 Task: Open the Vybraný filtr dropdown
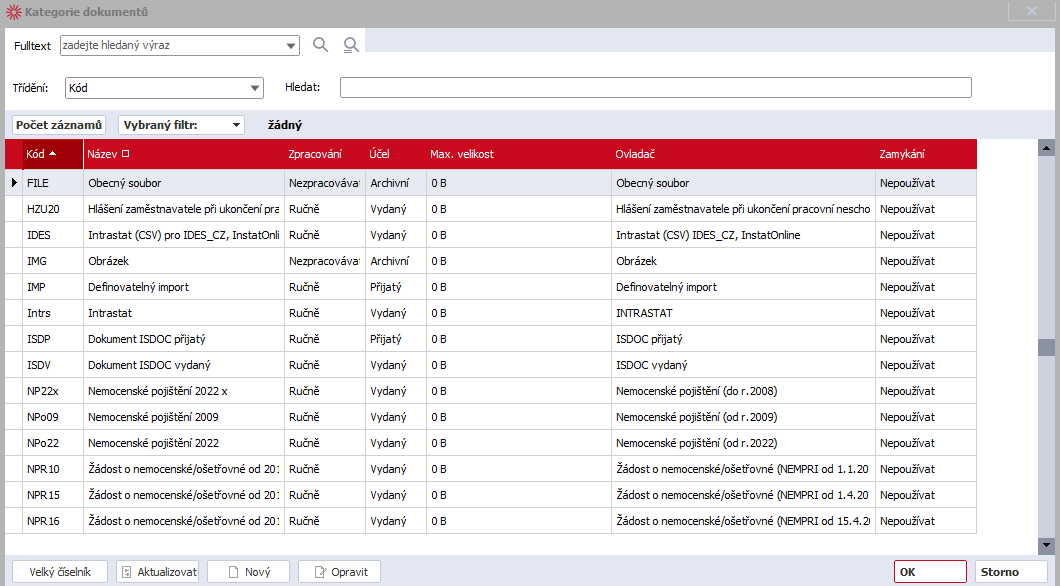pos(236,125)
